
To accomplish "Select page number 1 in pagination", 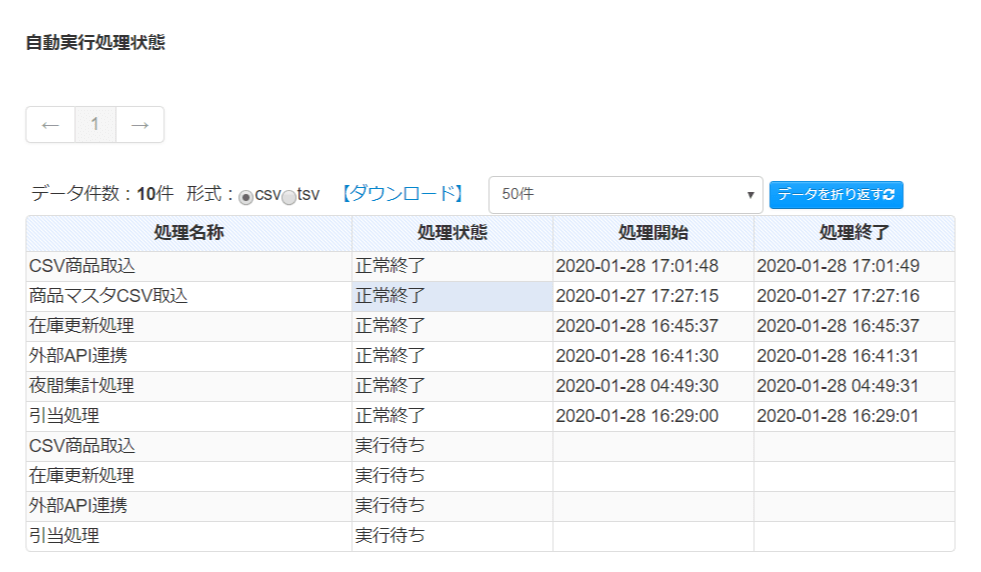I will coord(95,125).
